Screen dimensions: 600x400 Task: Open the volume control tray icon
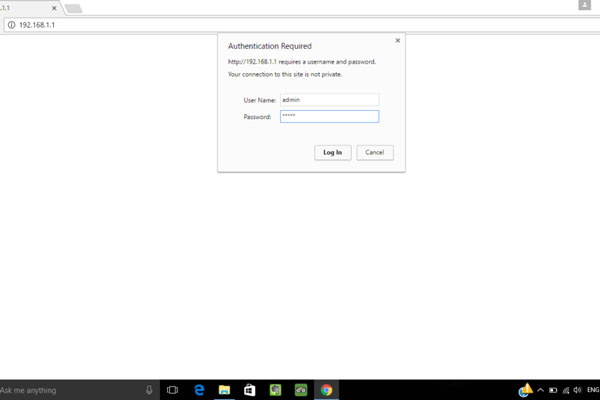[578, 390]
